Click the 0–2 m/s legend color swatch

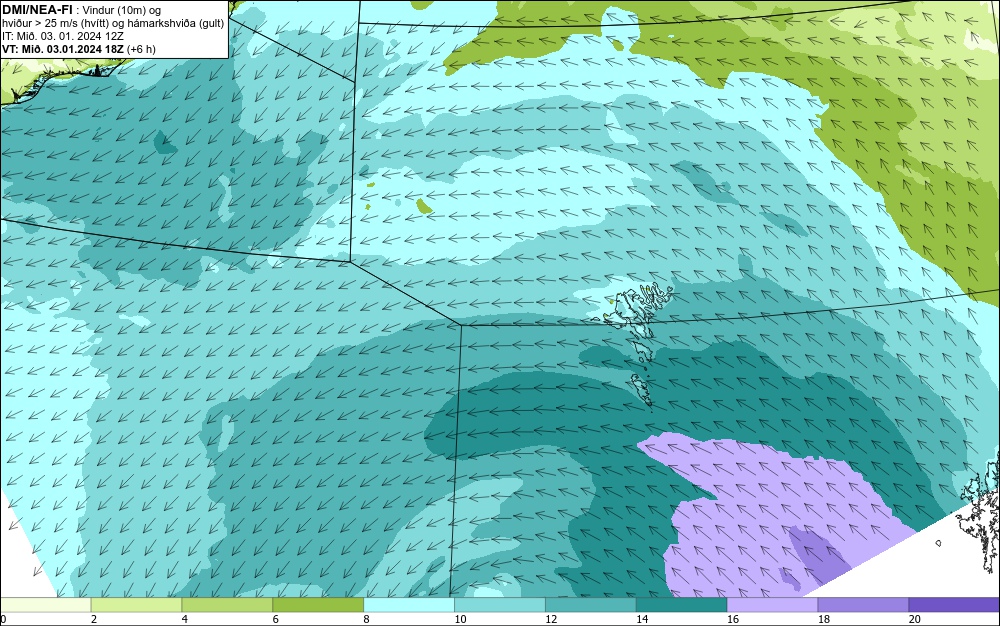(46, 605)
